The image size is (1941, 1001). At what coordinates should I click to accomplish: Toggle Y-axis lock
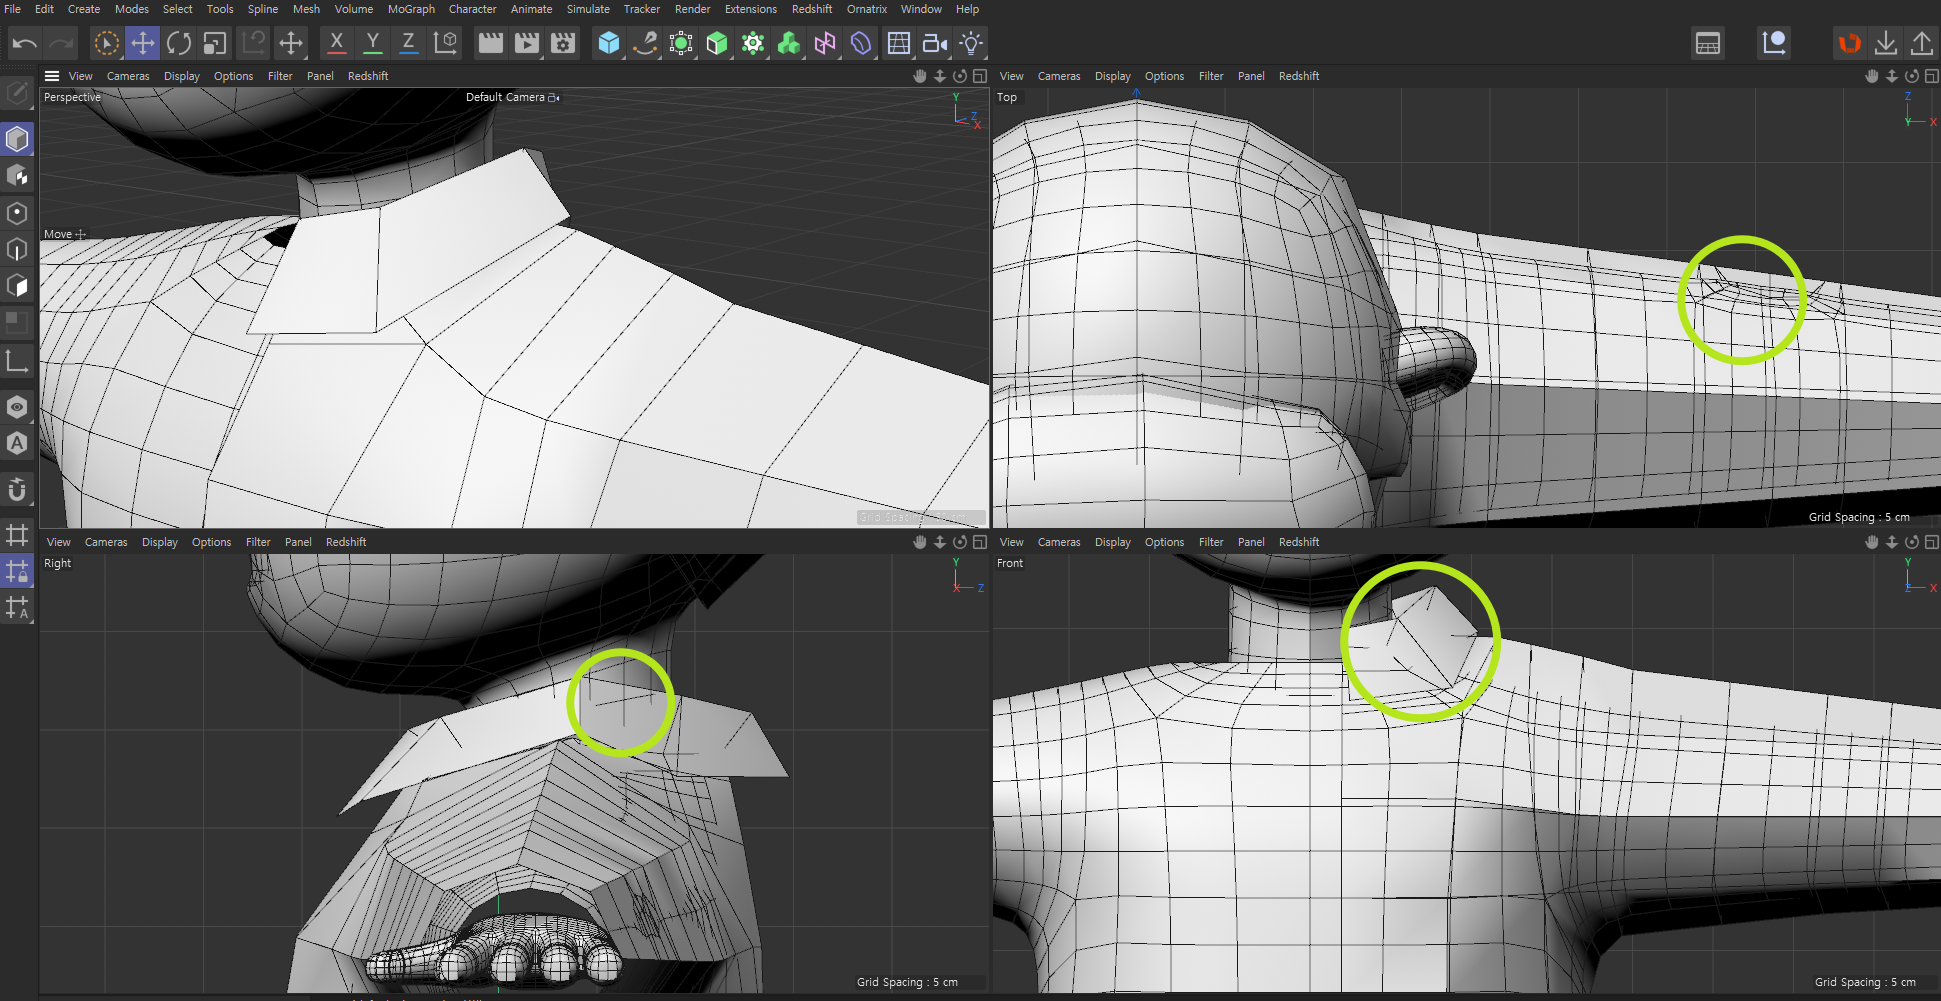tap(373, 43)
